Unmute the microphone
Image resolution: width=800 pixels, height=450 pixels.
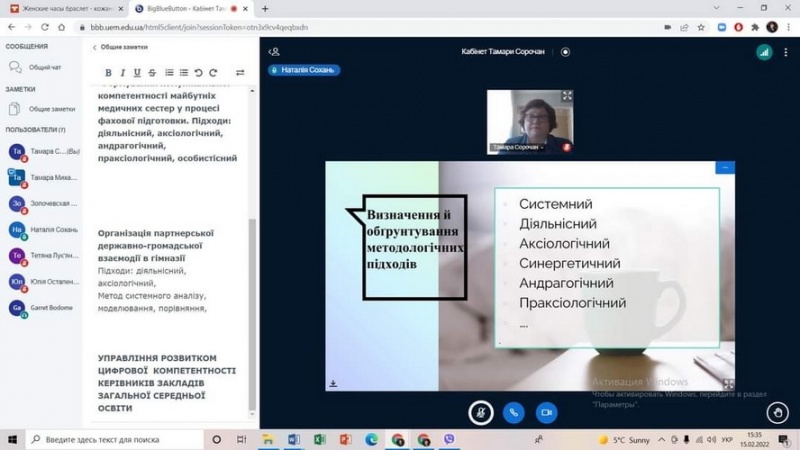coord(481,412)
